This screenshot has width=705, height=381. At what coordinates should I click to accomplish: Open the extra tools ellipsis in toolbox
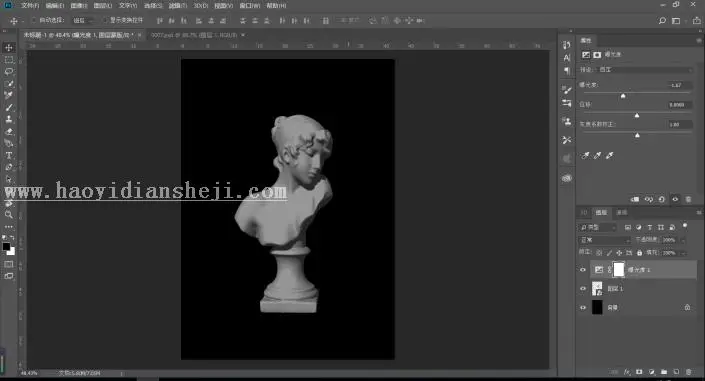pos(9,227)
